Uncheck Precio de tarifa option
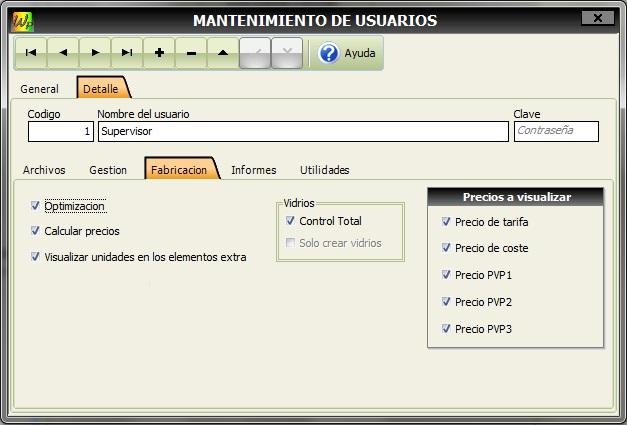This screenshot has width=627, height=425. [446, 222]
